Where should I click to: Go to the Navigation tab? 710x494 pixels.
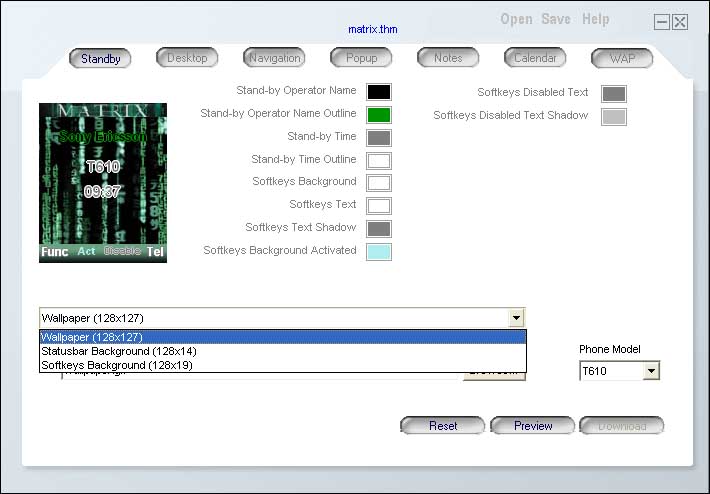[x=274, y=58]
